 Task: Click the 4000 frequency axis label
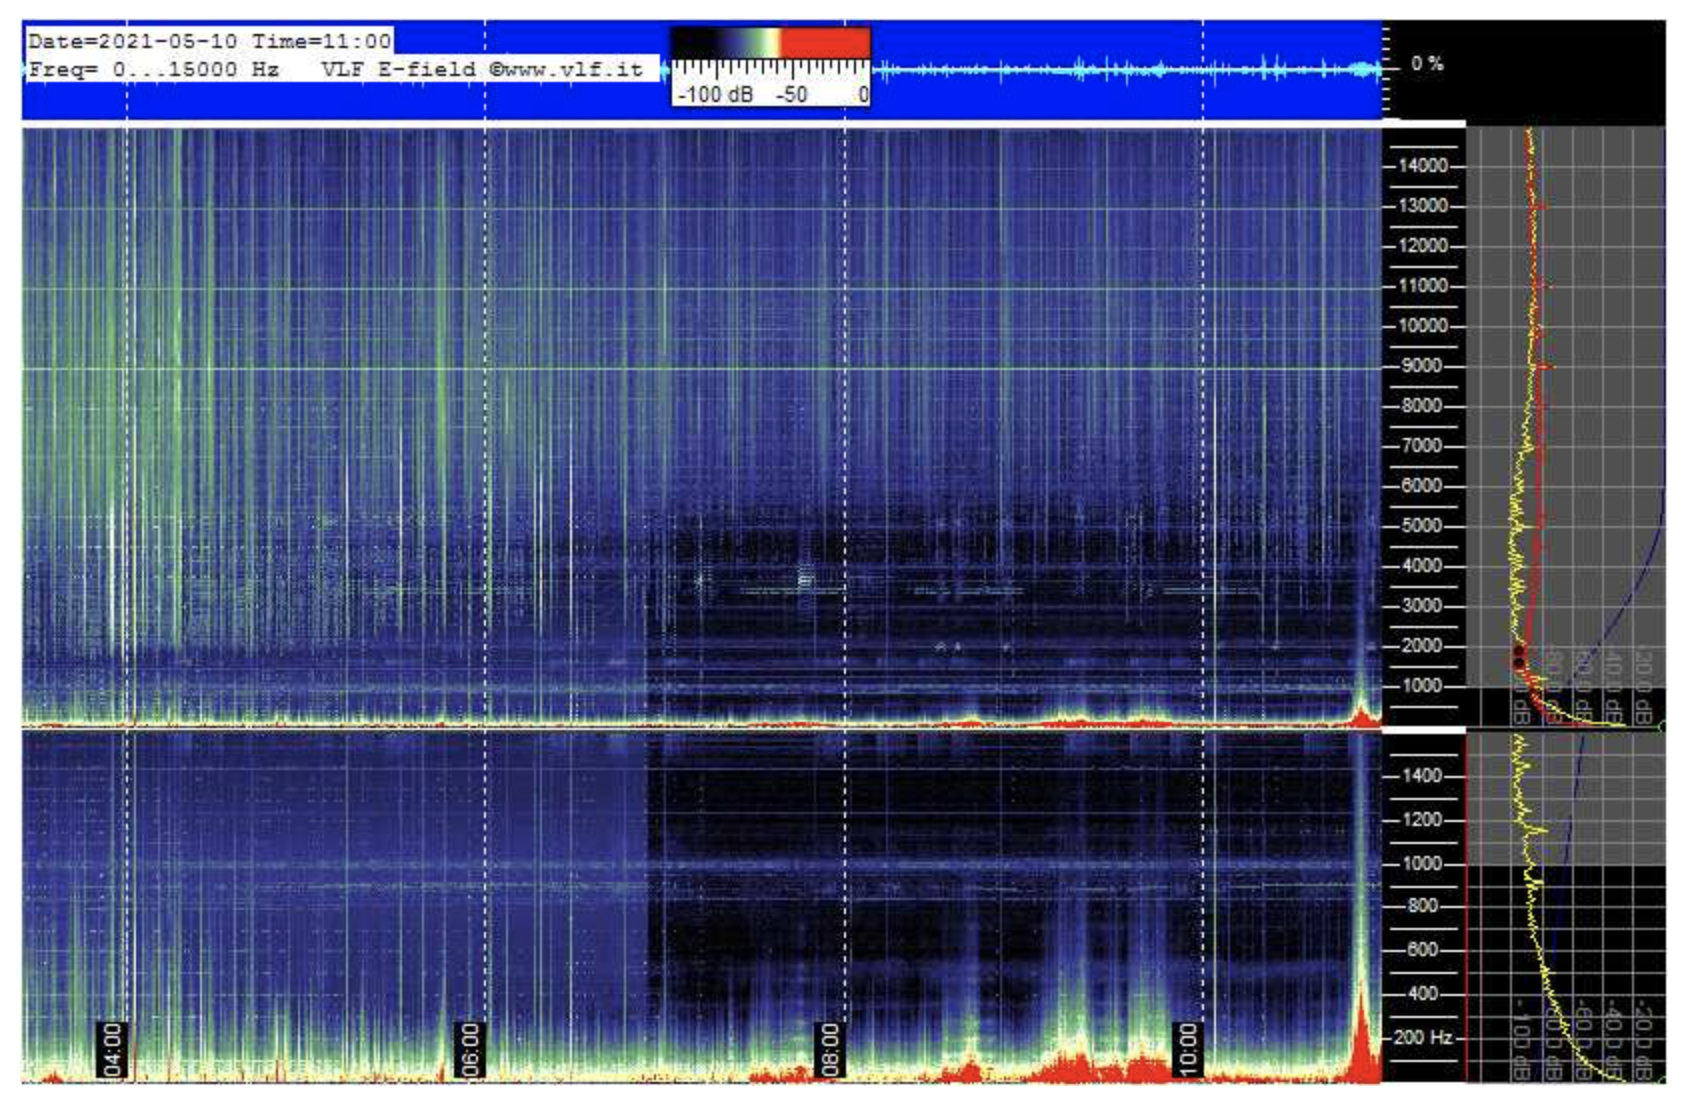tap(1422, 566)
